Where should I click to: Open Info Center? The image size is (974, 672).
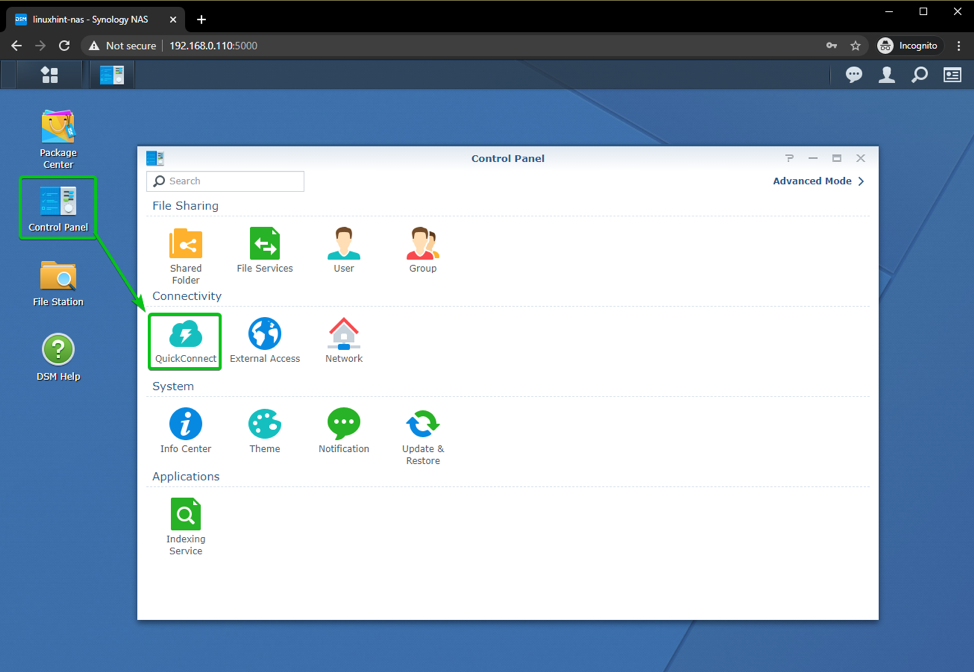coord(185,430)
